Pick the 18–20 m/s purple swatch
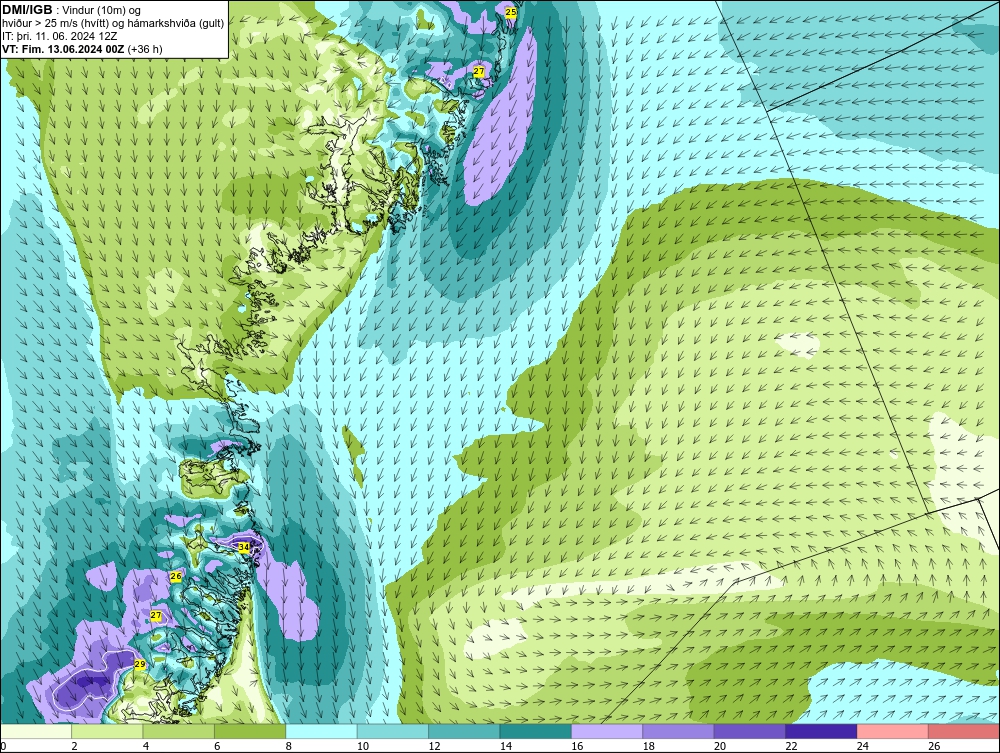The width and height of the screenshot is (1000, 753). (679, 731)
